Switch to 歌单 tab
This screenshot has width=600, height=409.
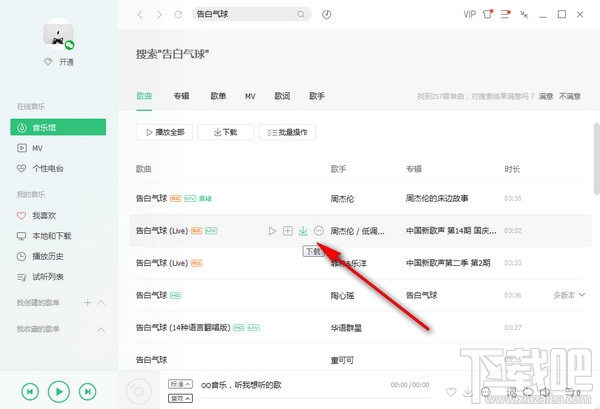pos(218,96)
